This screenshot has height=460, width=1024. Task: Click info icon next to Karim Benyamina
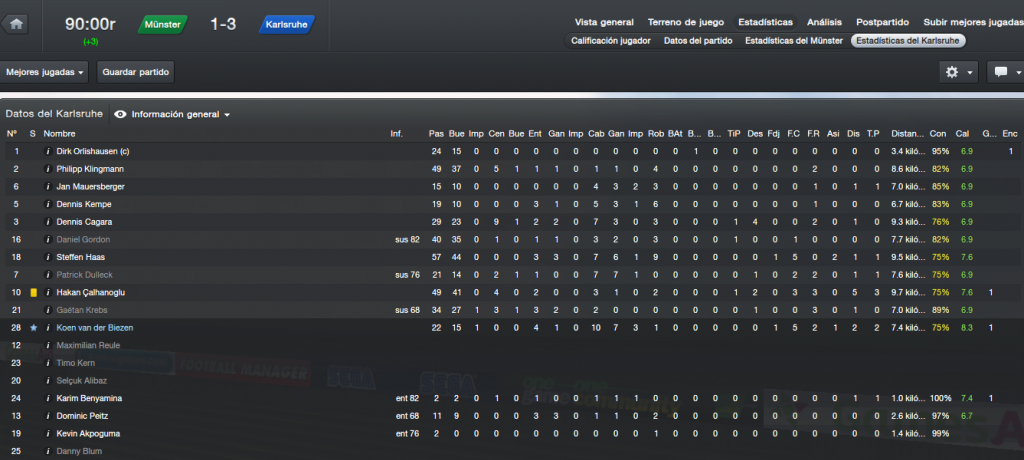[x=48, y=398]
